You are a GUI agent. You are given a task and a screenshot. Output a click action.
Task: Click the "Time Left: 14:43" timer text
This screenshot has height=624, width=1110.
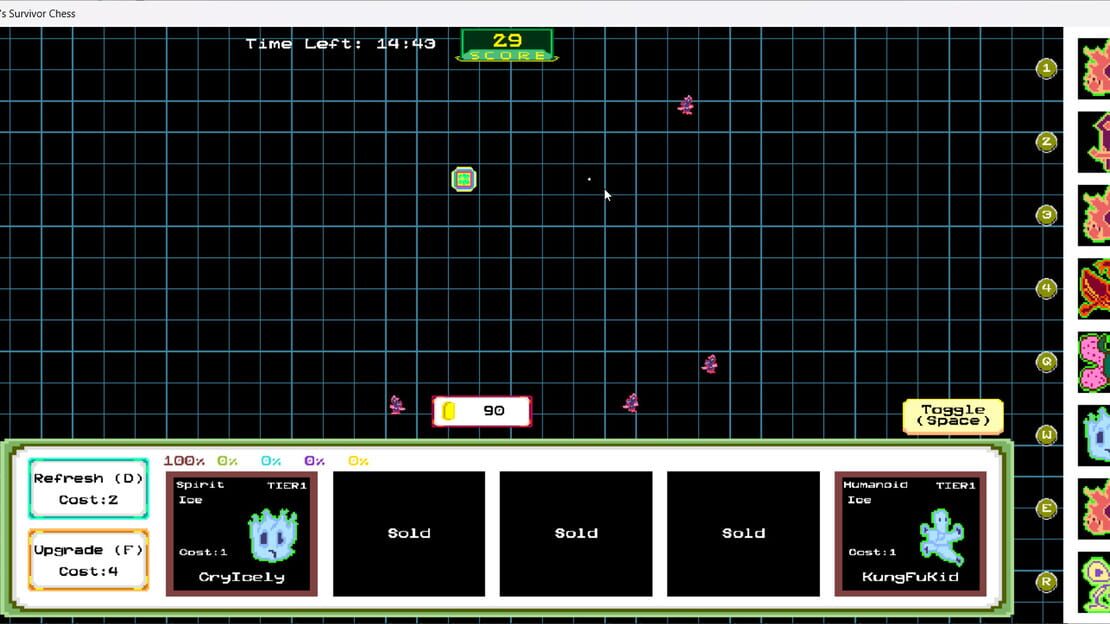pyautogui.click(x=341, y=44)
